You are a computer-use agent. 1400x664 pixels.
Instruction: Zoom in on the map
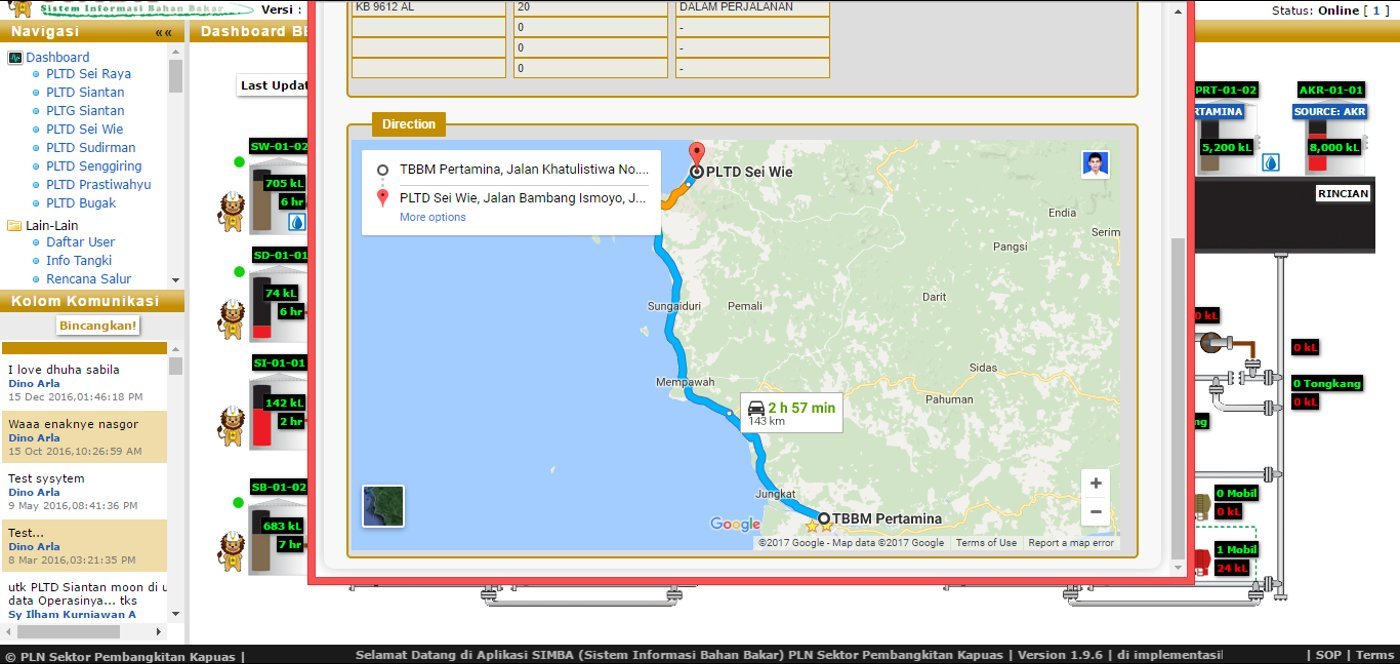tap(1095, 483)
